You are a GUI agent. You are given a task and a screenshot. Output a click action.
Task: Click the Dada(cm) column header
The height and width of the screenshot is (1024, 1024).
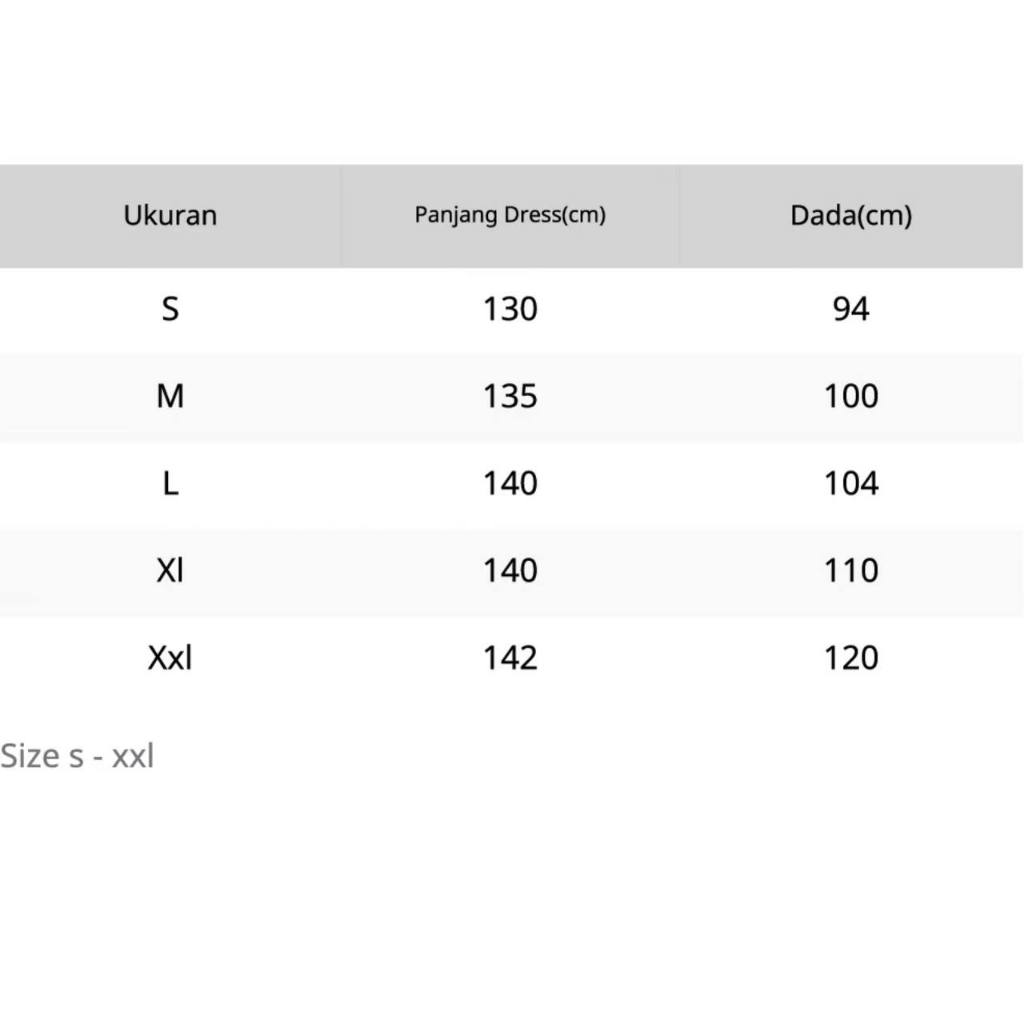[x=851, y=215]
